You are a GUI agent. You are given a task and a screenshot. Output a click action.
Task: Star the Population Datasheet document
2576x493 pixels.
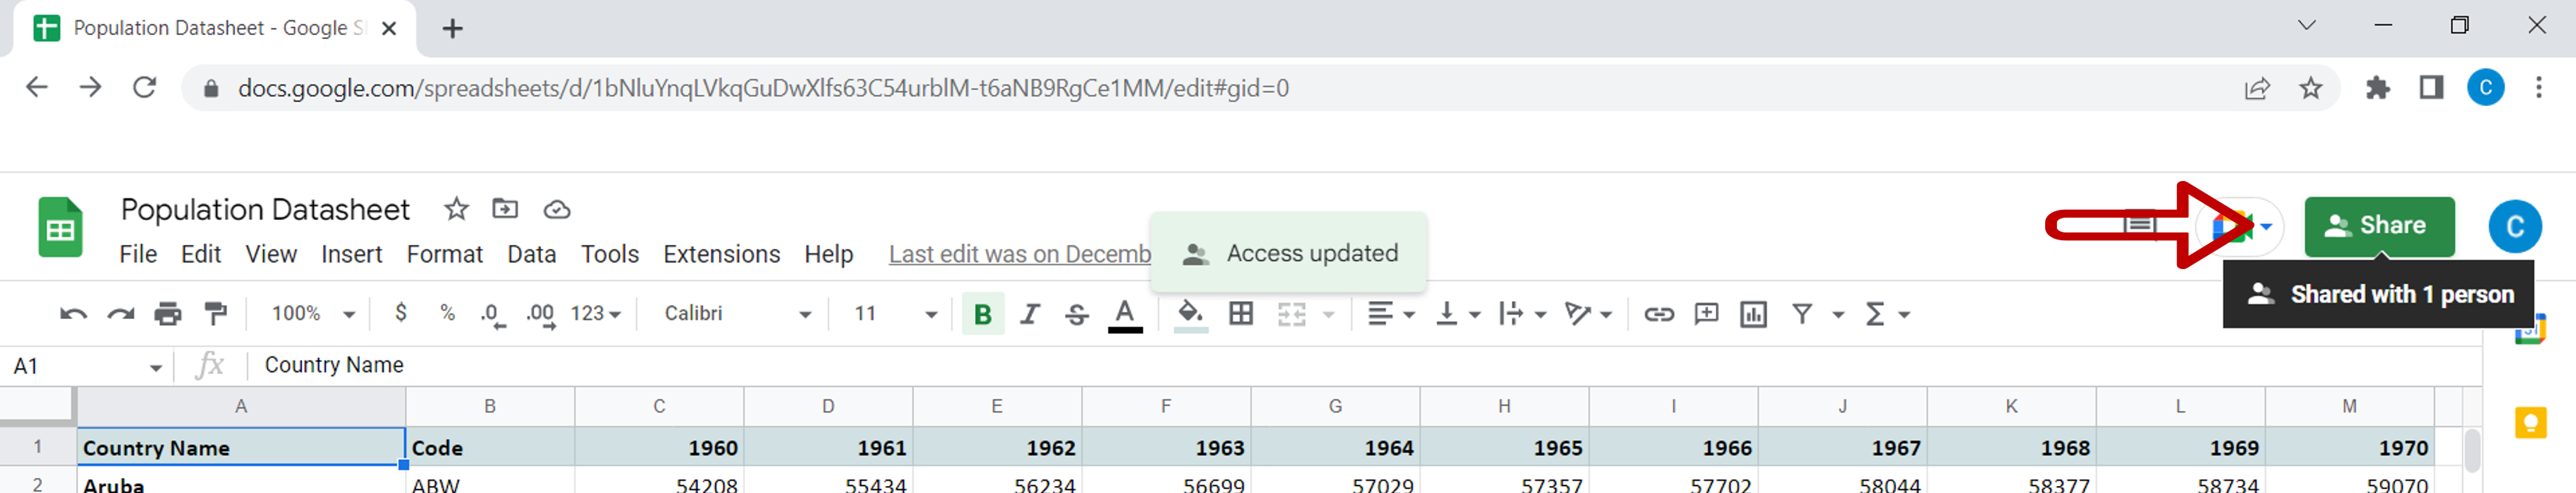point(456,209)
